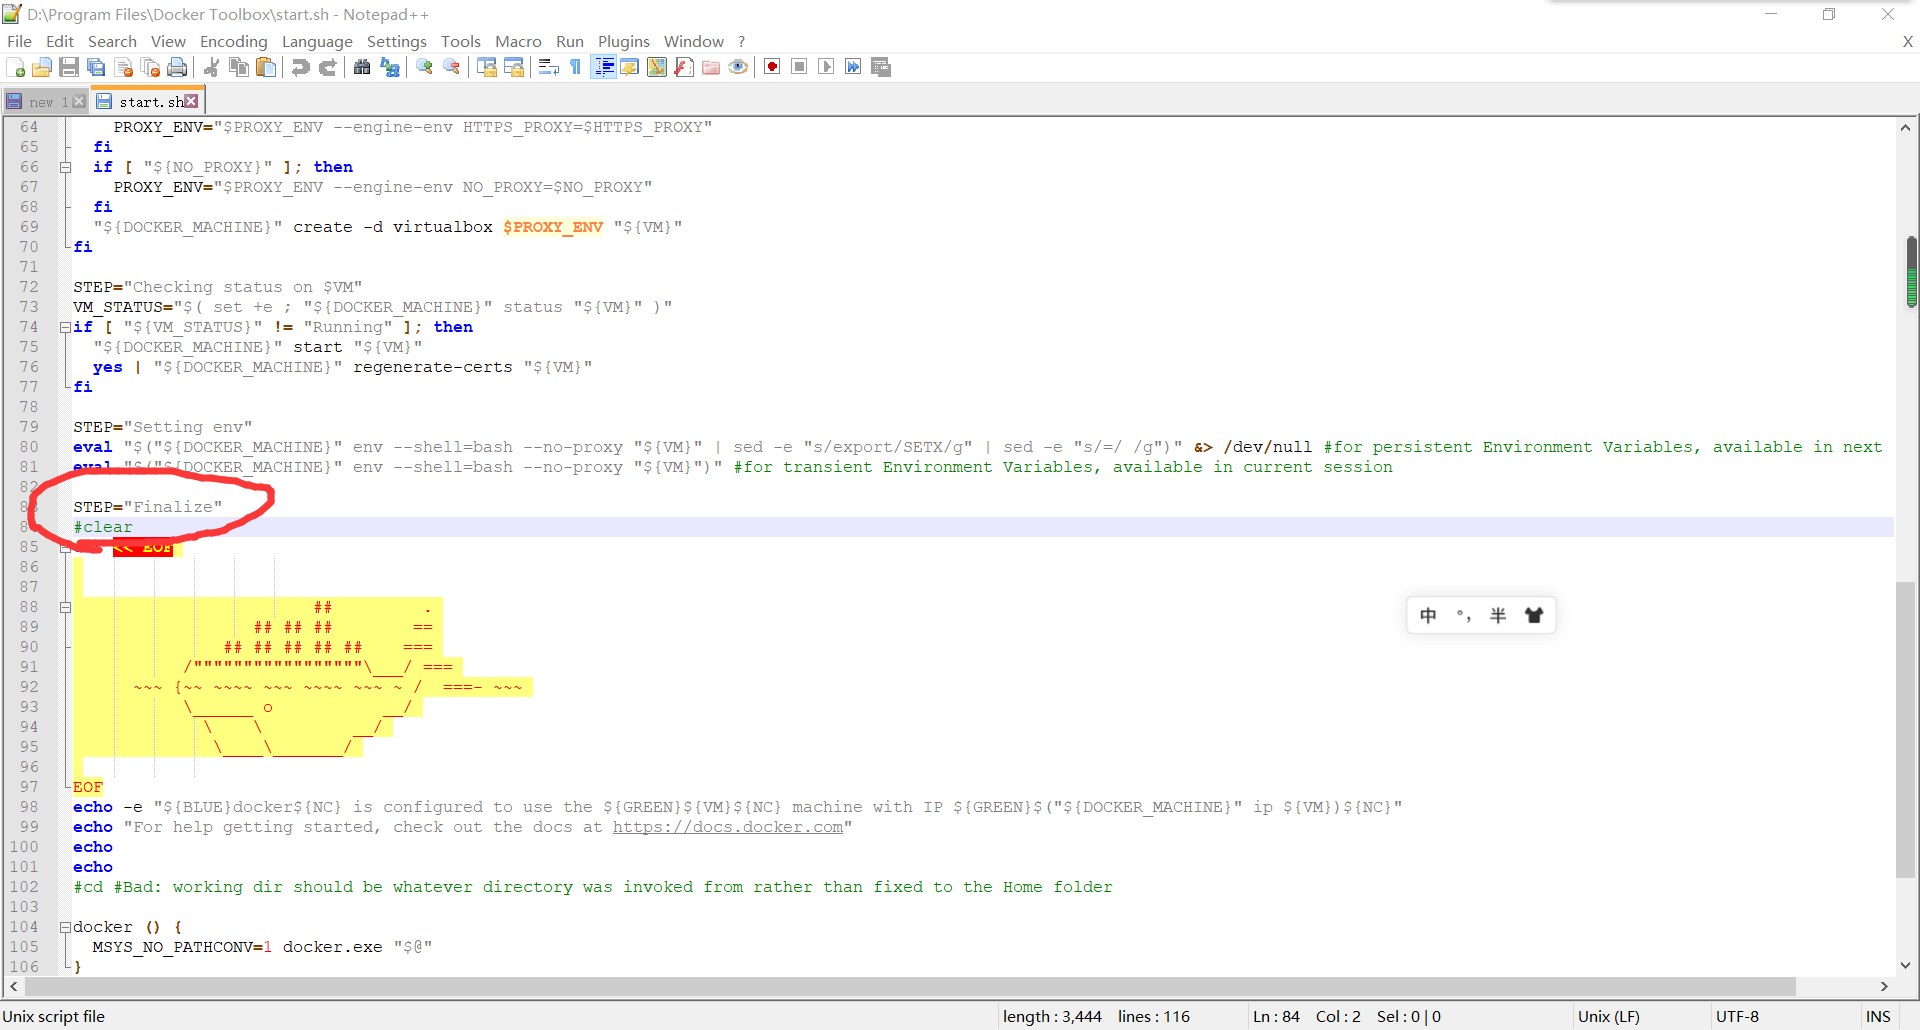The width and height of the screenshot is (1920, 1030).
Task: Click the Redo arrow icon
Action: [x=327, y=67]
